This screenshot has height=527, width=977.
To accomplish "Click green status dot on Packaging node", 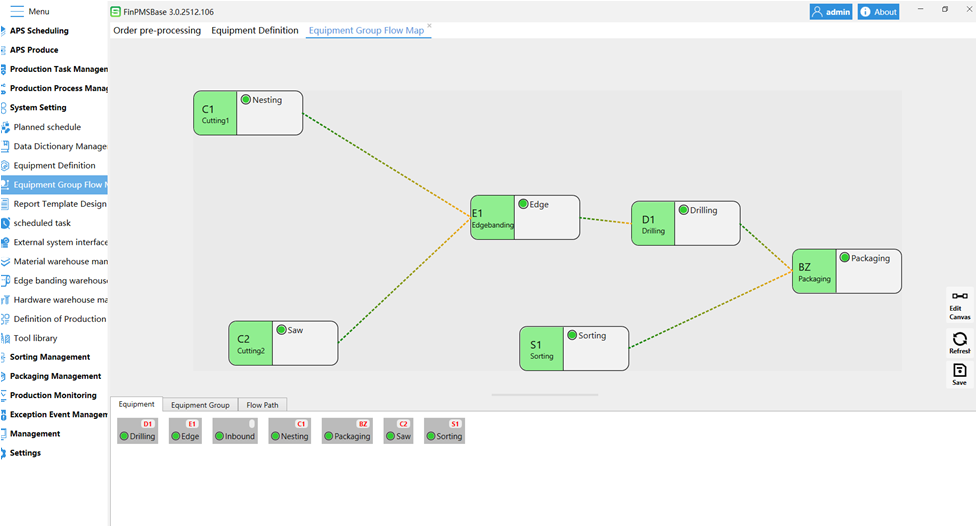I will tap(845, 258).
